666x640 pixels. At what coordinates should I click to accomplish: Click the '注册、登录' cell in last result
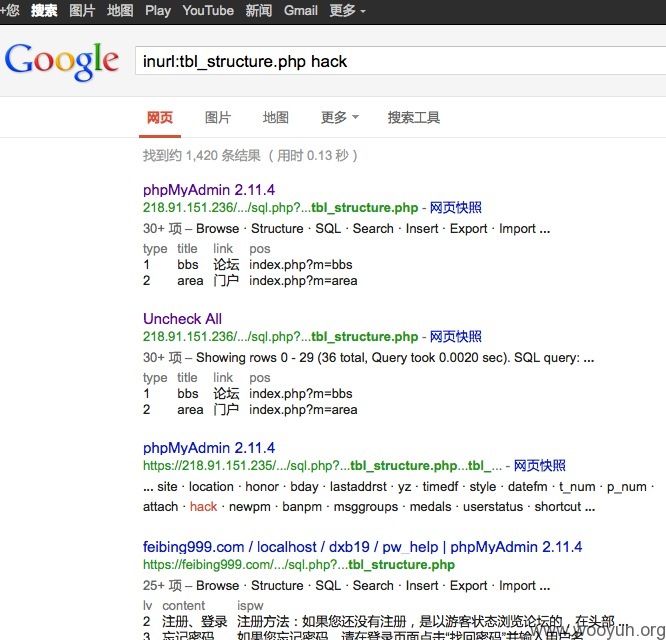(195, 622)
